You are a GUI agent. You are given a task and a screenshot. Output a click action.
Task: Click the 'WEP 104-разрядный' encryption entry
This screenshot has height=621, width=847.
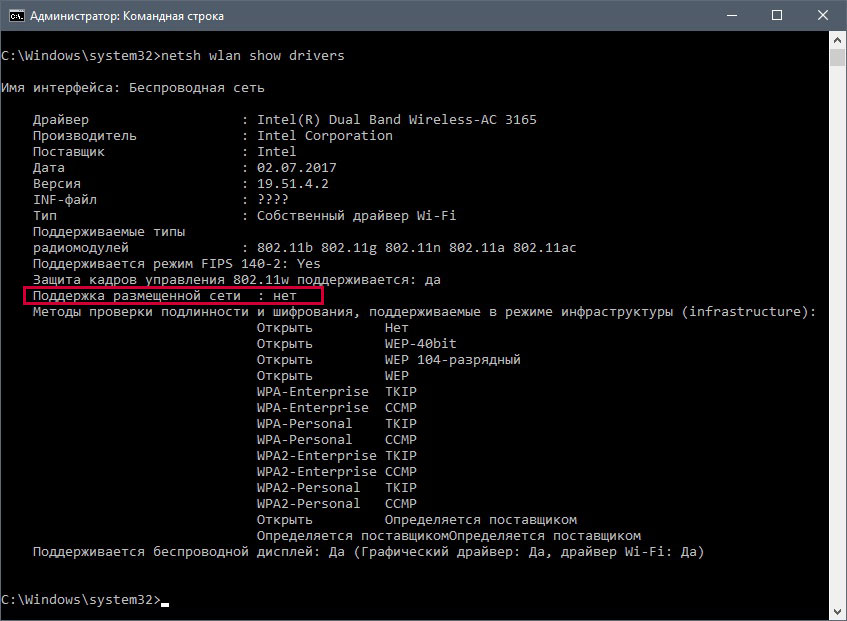452,360
